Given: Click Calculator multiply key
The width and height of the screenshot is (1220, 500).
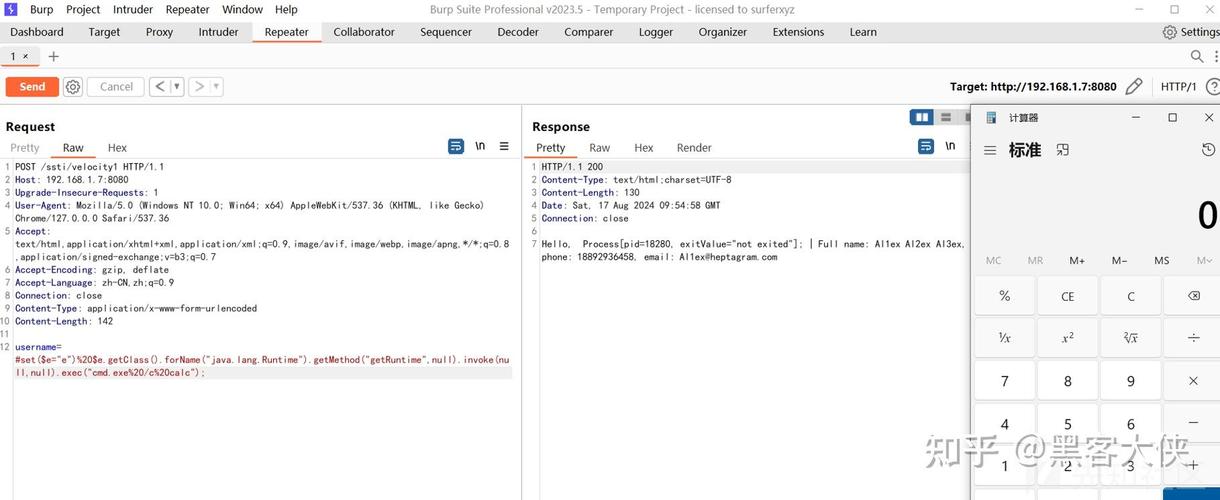Looking at the screenshot, I should 1192,381.
